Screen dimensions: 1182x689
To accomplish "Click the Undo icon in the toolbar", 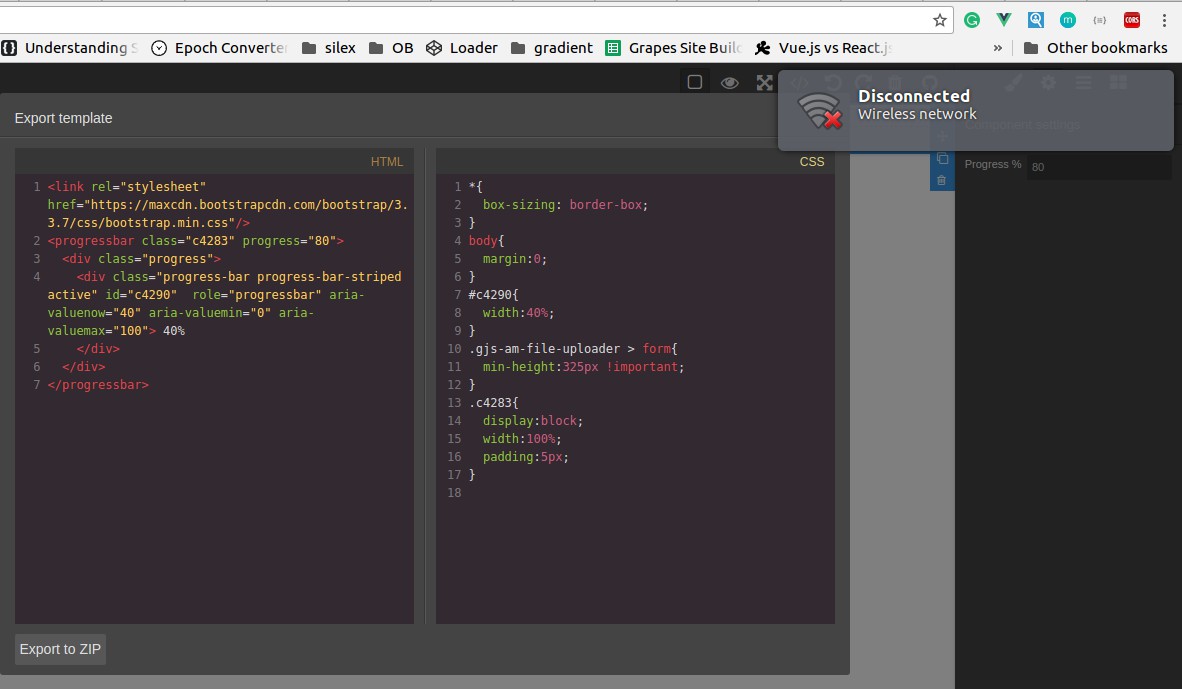I will click(x=832, y=82).
